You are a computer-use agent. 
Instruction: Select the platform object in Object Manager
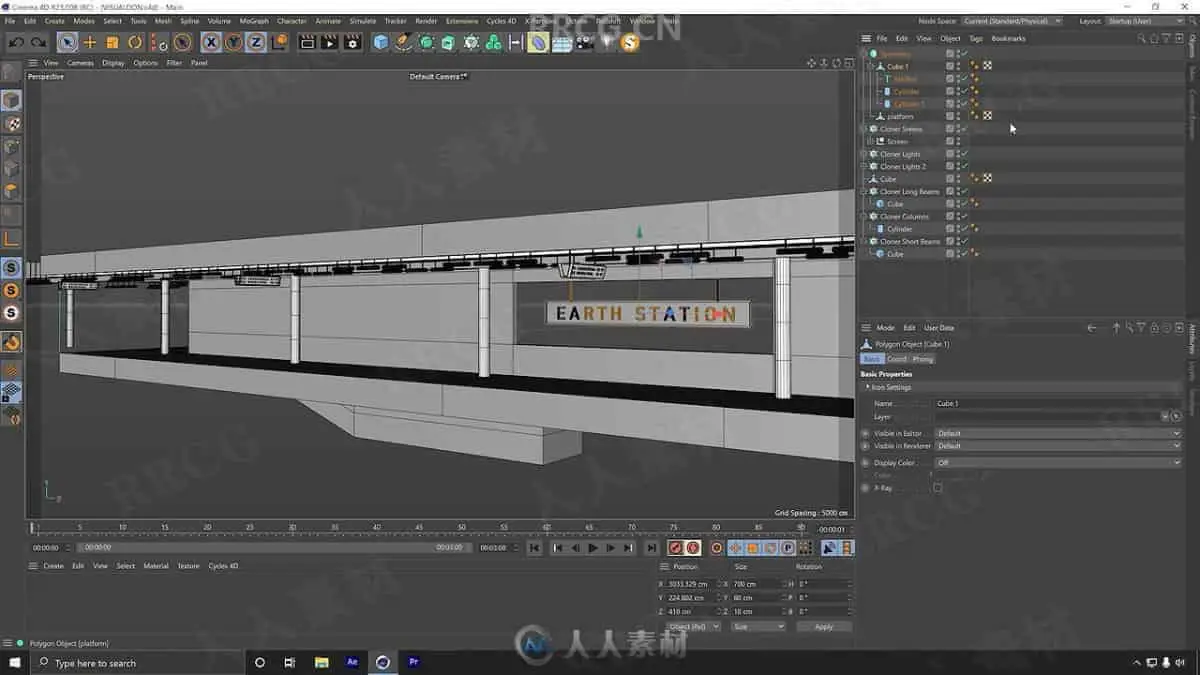[x=900, y=117]
